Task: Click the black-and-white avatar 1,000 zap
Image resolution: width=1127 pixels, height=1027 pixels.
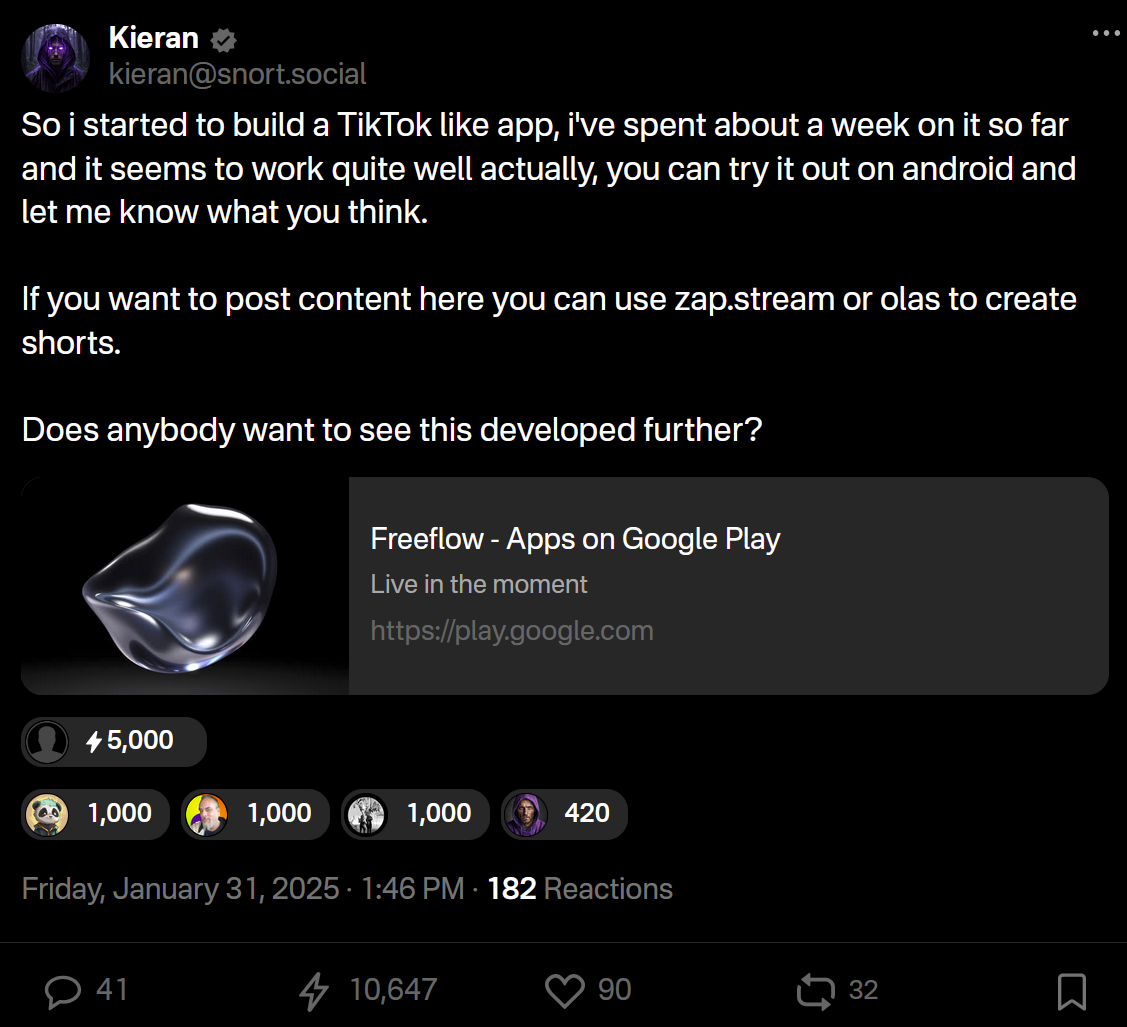Action: pyautogui.click(x=415, y=814)
